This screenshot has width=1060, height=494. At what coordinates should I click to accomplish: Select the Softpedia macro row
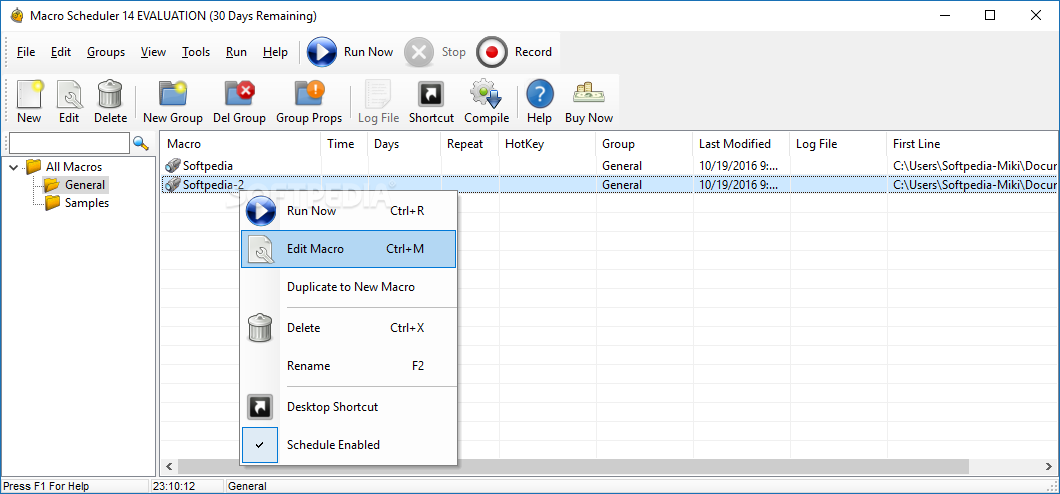pyautogui.click(x=608, y=166)
